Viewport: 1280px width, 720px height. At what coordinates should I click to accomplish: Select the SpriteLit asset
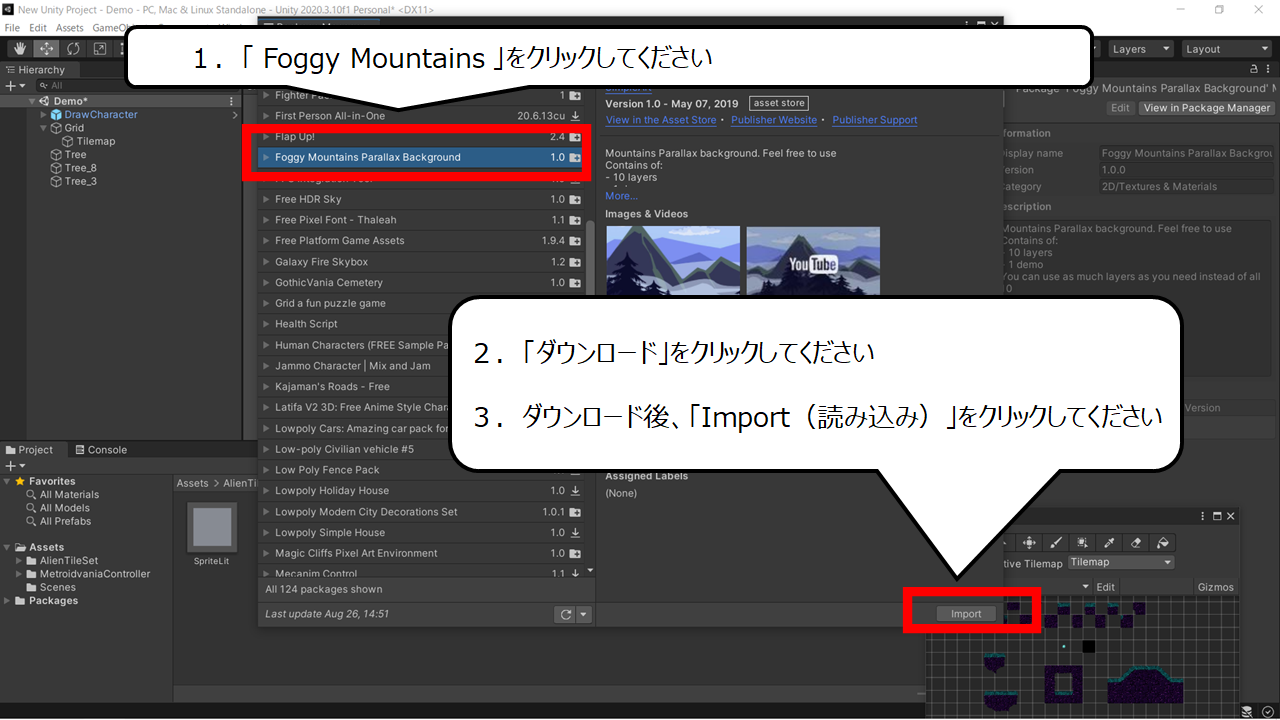(212, 534)
